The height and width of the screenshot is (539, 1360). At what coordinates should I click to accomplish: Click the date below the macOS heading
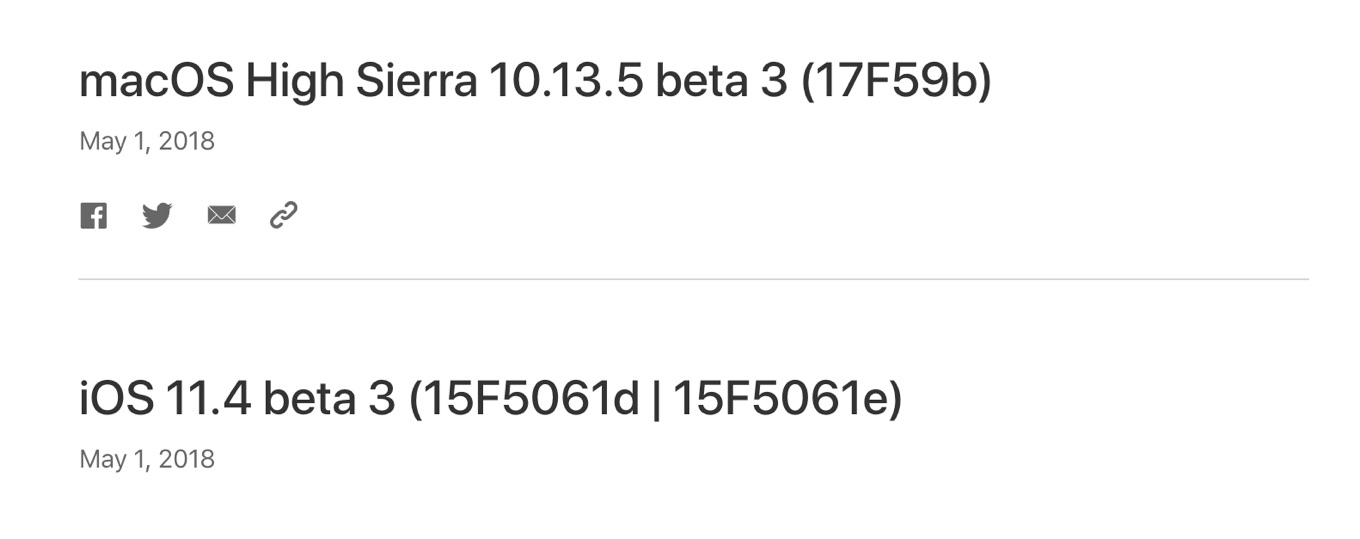147,141
